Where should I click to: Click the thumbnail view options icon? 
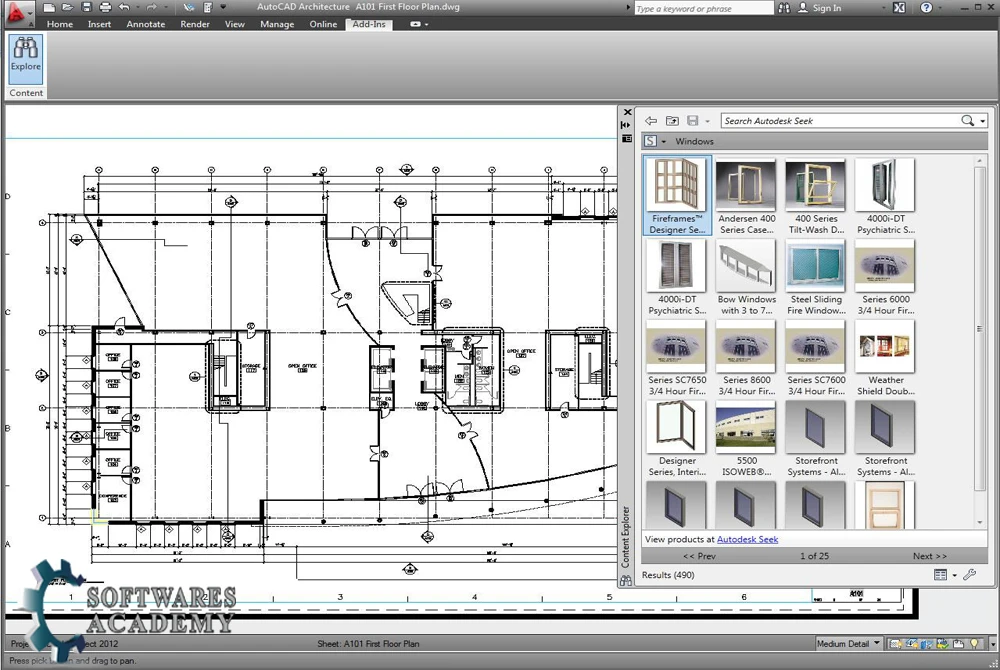(x=940, y=575)
